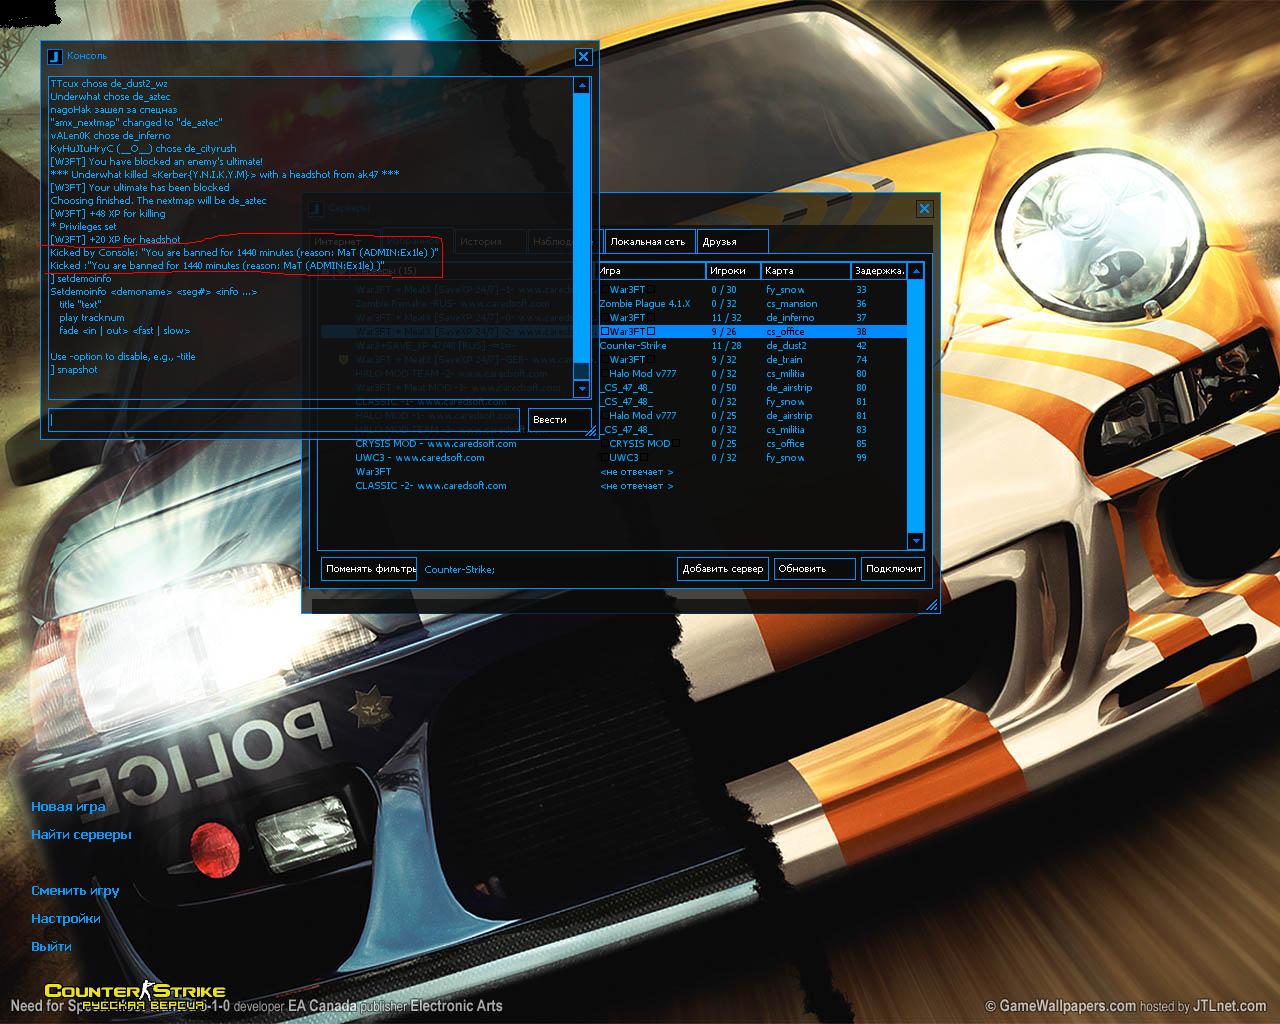Close the servers browser window
1280x1024 pixels.
click(924, 209)
